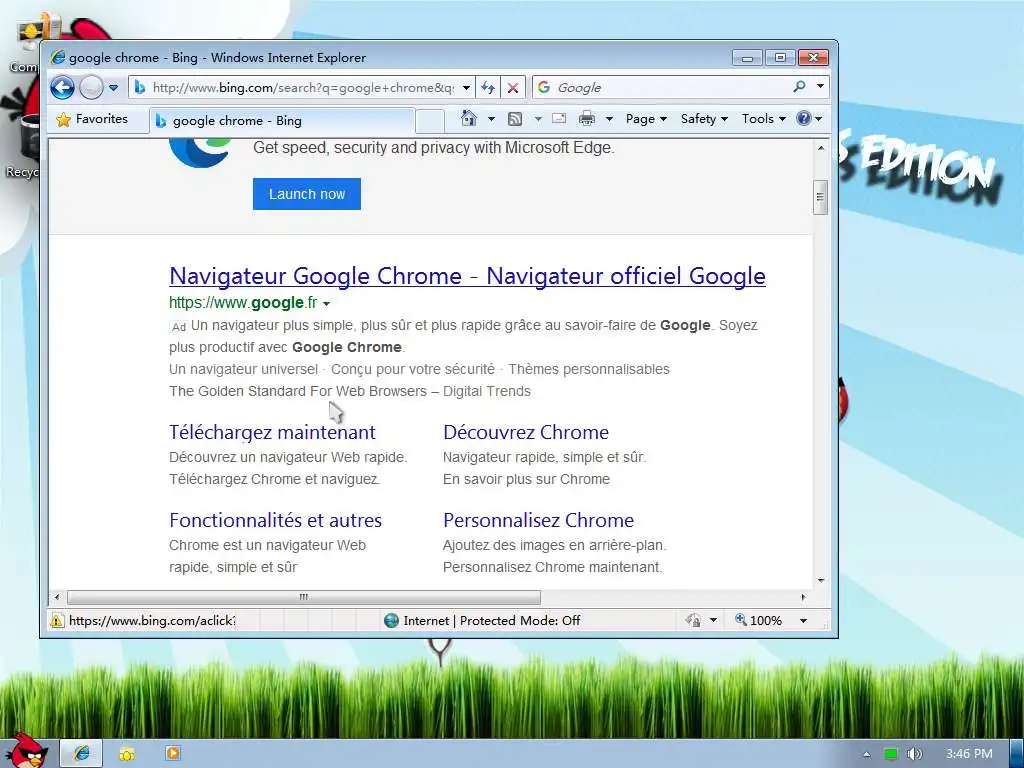
Task: Open a new blank tab
Action: 430,121
